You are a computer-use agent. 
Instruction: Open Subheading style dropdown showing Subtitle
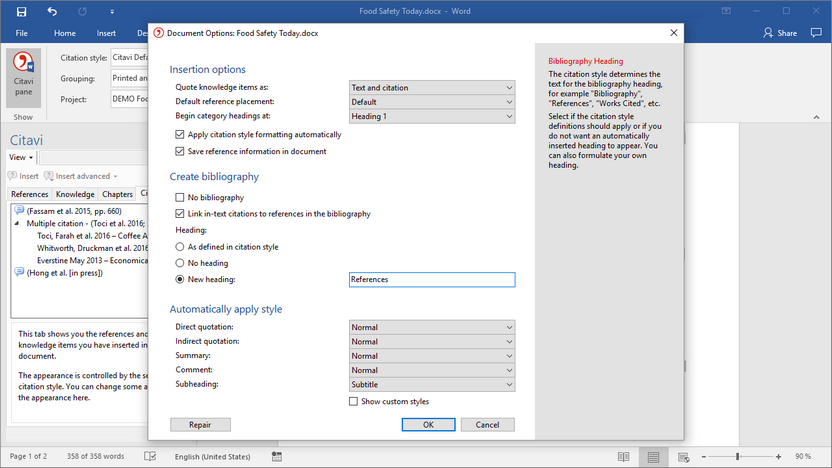[x=432, y=385]
